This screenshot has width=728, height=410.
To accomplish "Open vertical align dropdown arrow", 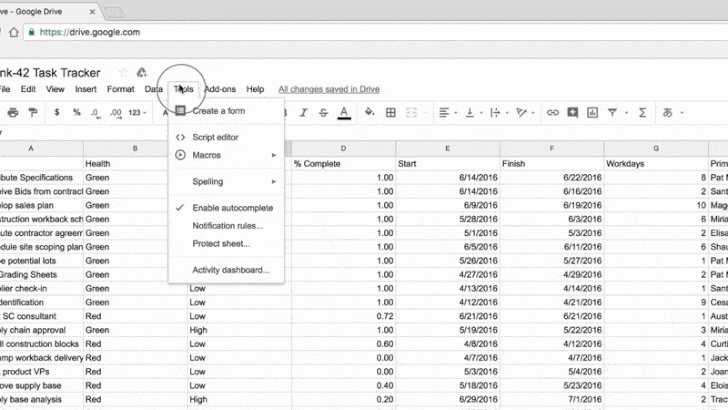I will coord(481,113).
